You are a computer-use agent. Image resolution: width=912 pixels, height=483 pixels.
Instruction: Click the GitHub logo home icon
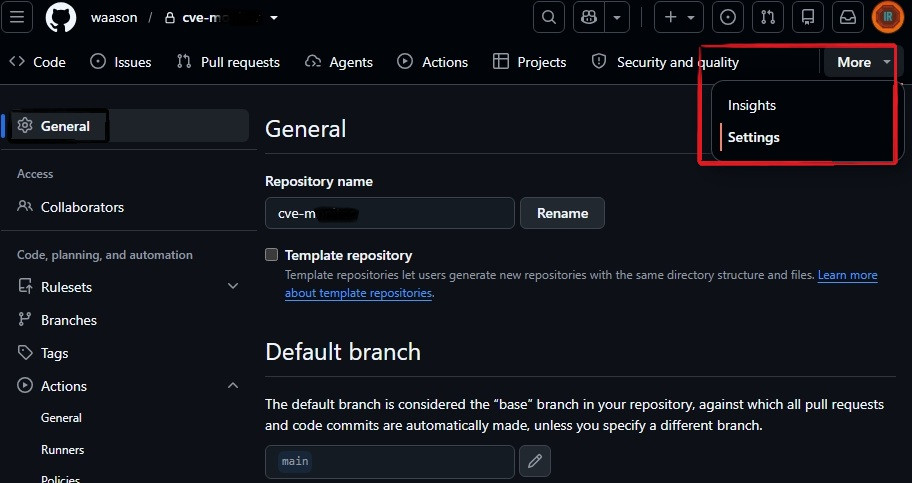[x=61, y=17]
